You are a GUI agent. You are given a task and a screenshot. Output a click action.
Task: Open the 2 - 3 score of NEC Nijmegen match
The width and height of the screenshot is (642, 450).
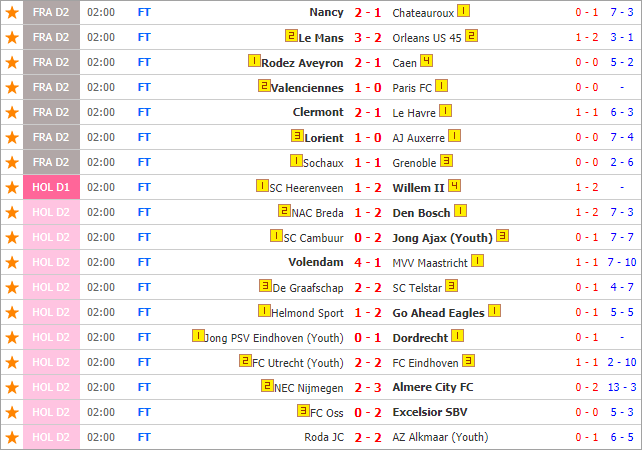pos(368,387)
